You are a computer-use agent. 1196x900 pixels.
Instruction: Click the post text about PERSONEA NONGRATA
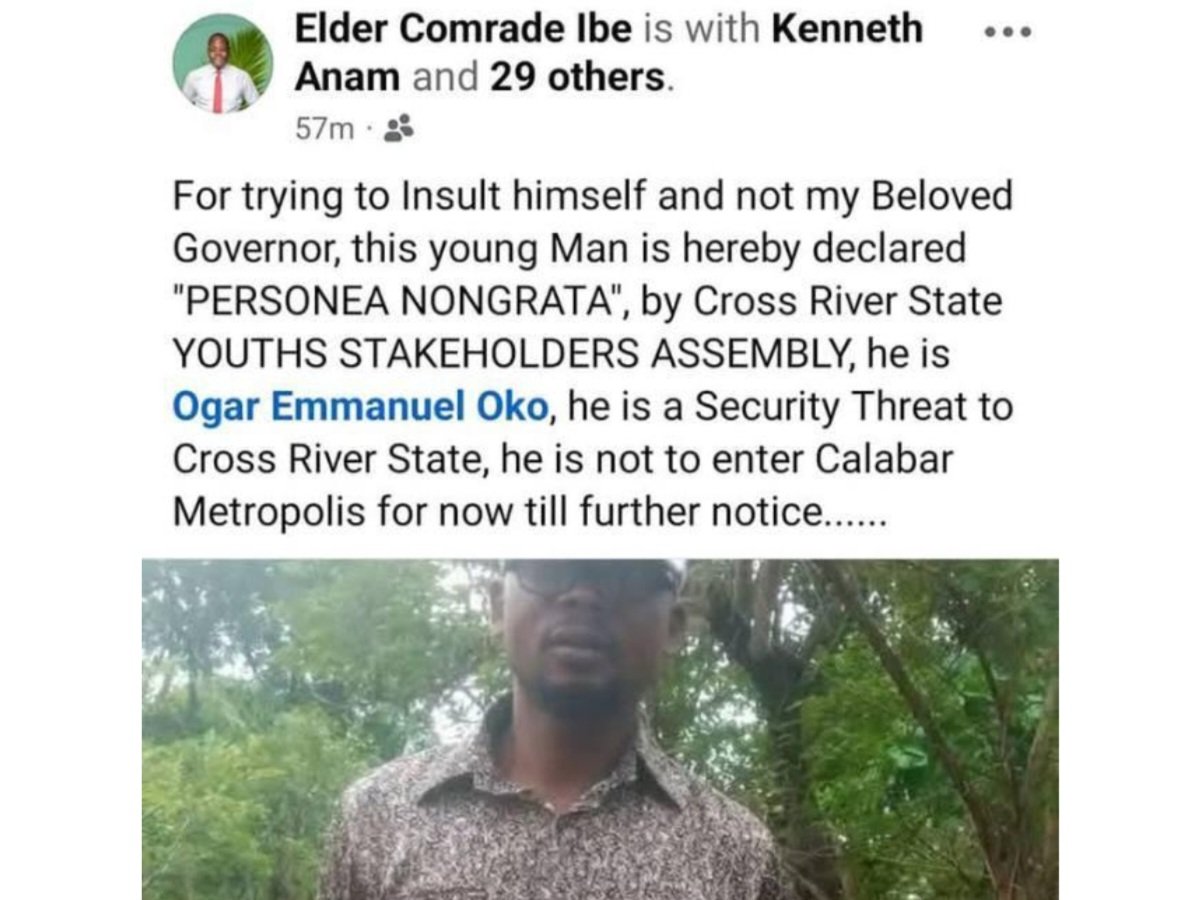(593, 353)
